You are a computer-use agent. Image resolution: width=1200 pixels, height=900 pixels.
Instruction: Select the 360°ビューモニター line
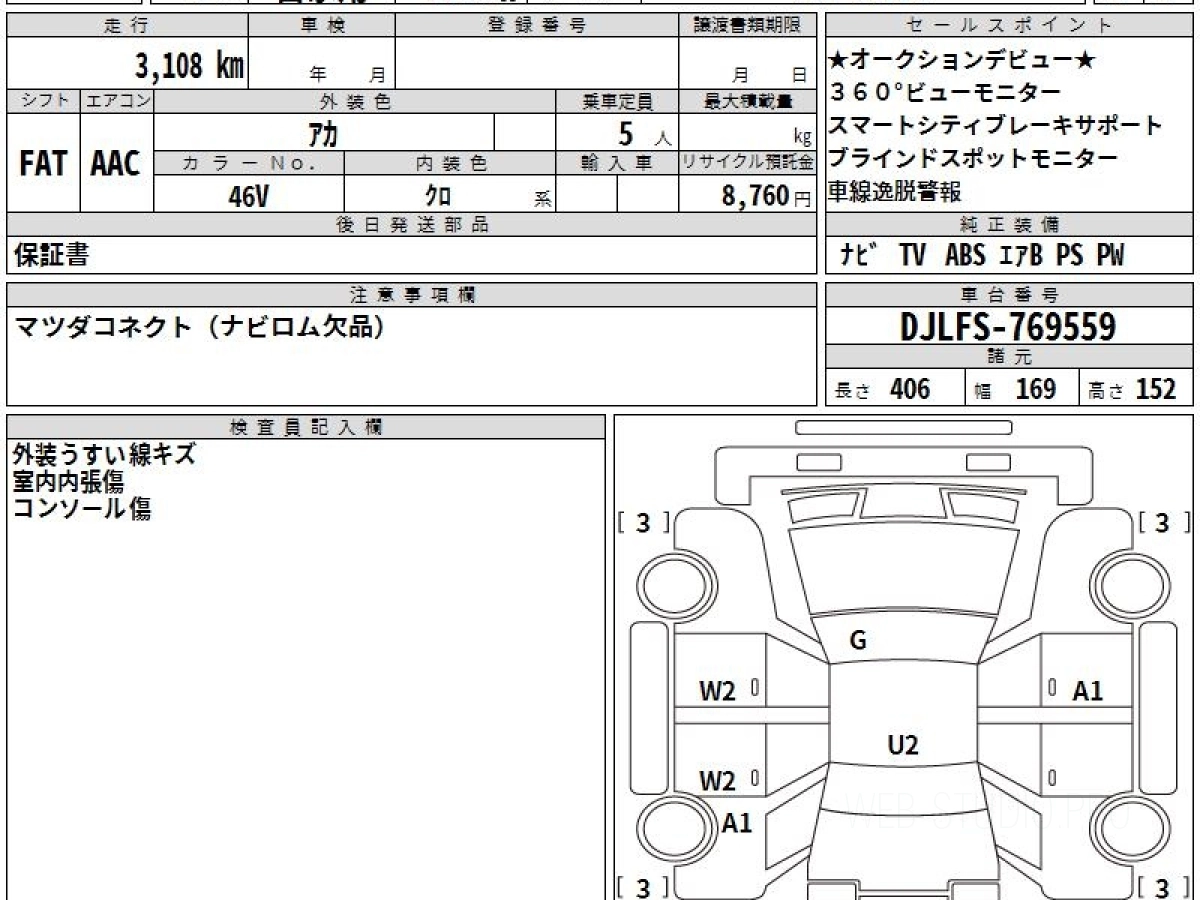tap(945, 93)
